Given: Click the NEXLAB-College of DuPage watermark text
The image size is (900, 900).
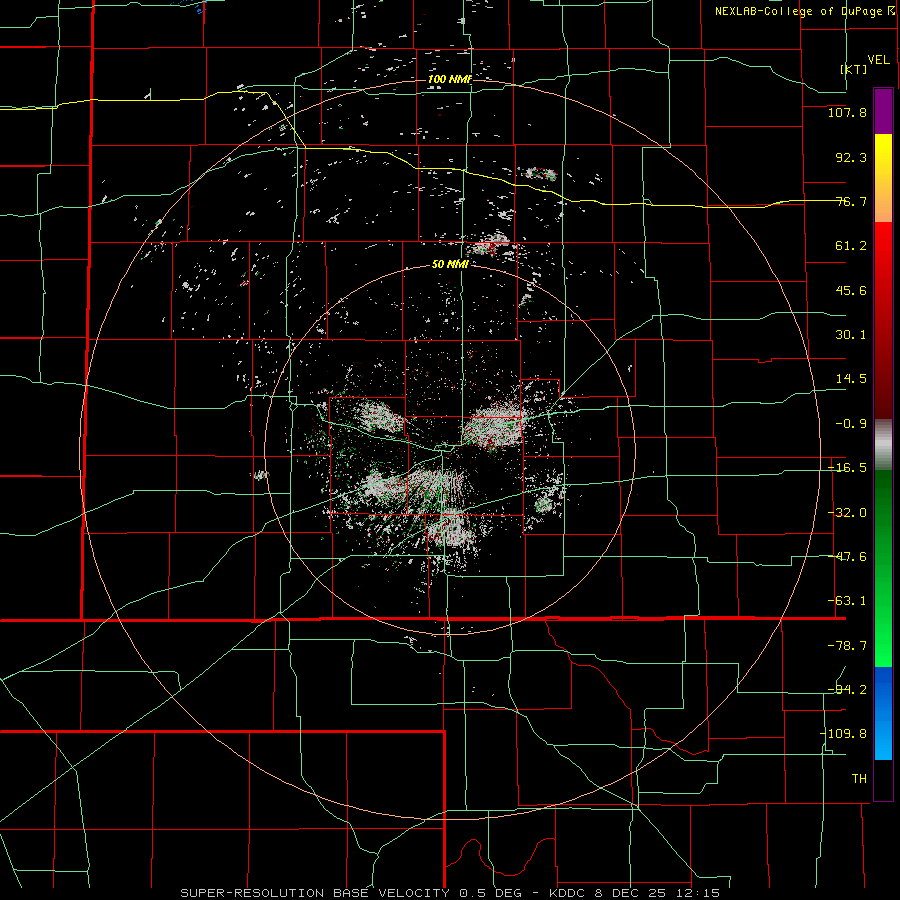Looking at the screenshot, I should (805, 11).
